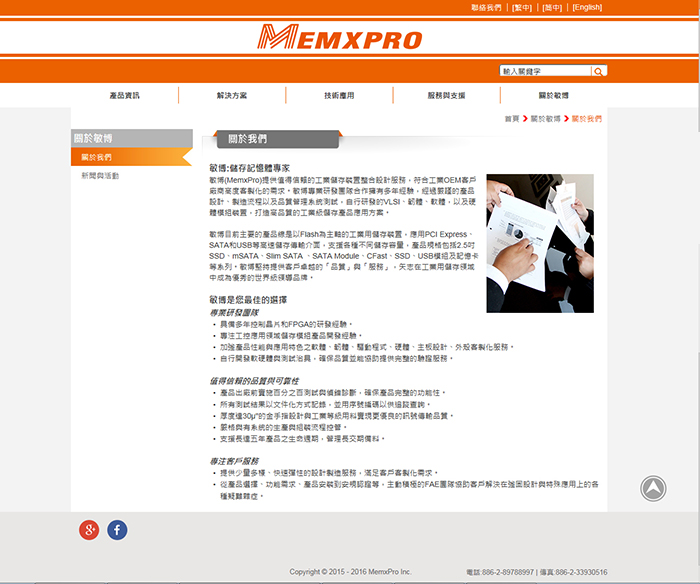
Task: Click the MEMXPRO logo
Action: coord(340,37)
